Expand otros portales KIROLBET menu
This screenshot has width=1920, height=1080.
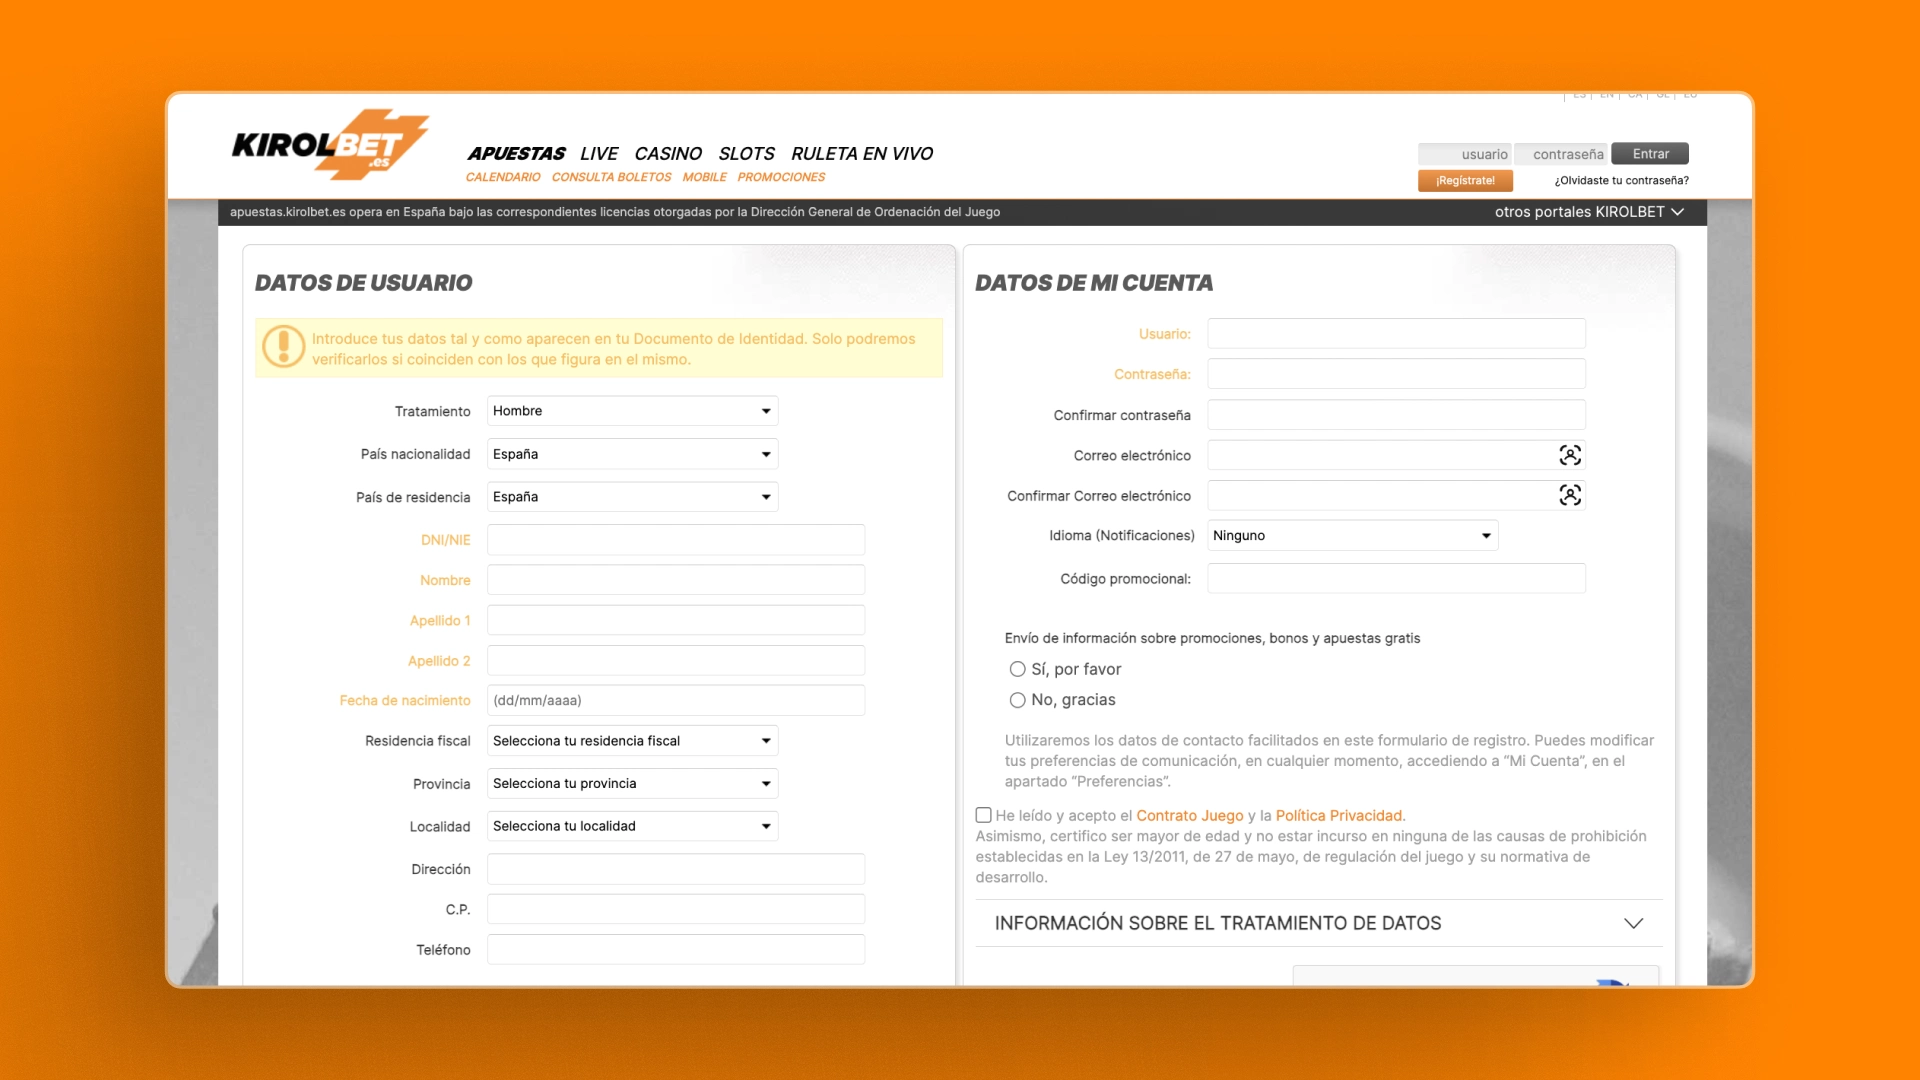click(1589, 212)
